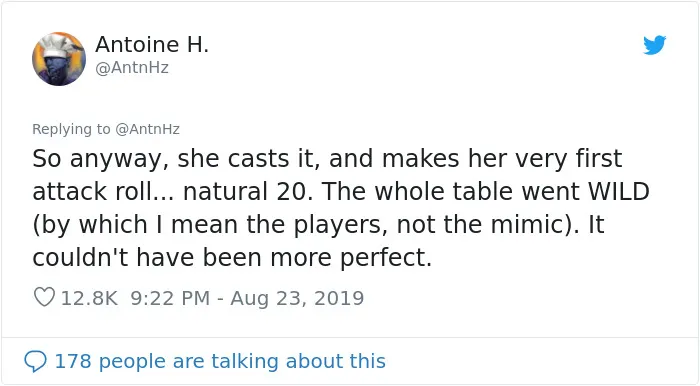Image resolution: width=700 pixels, height=386 pixels.
Task: Click the number 178 in the footer
Action: tap(73, 361)
